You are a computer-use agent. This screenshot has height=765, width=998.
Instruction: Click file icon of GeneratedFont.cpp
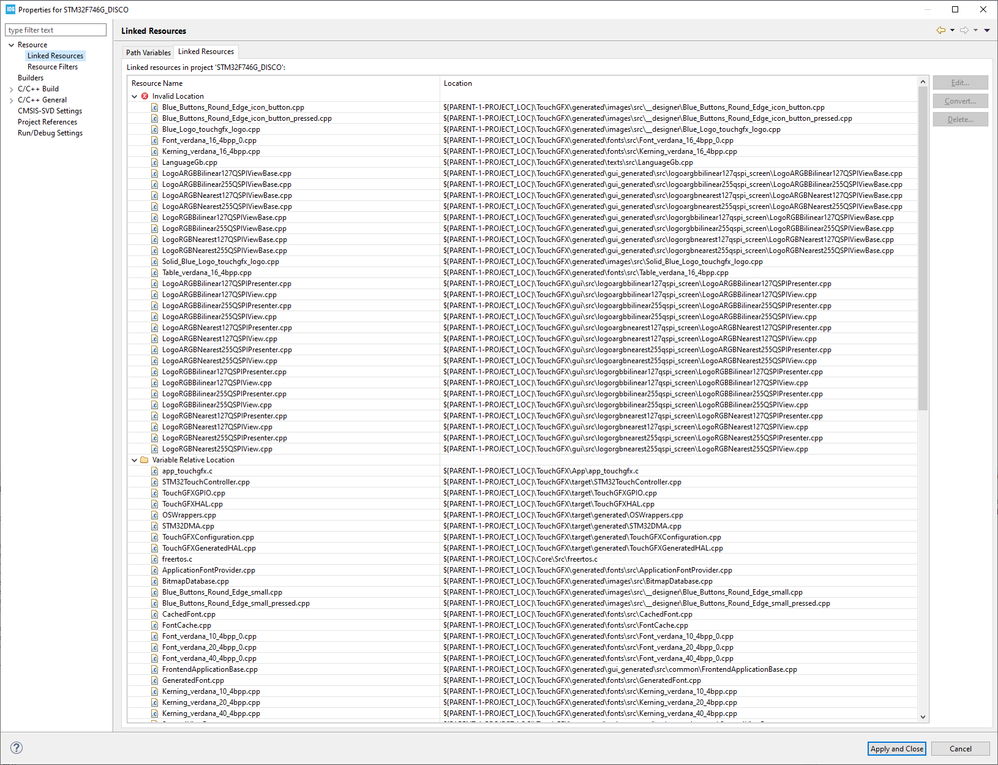coord(155,680)
